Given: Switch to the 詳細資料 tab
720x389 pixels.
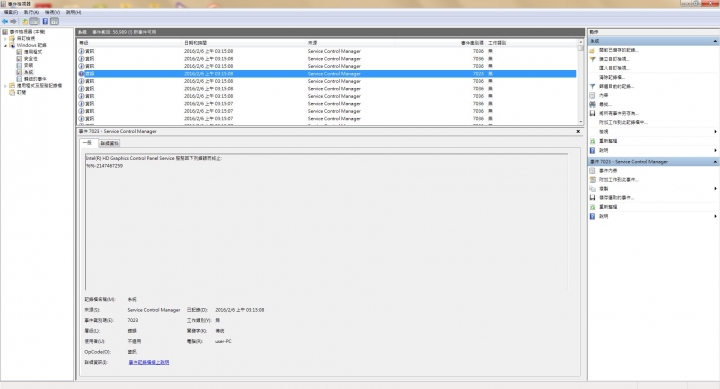Looking at the screenshot, I should coord(109,143).
